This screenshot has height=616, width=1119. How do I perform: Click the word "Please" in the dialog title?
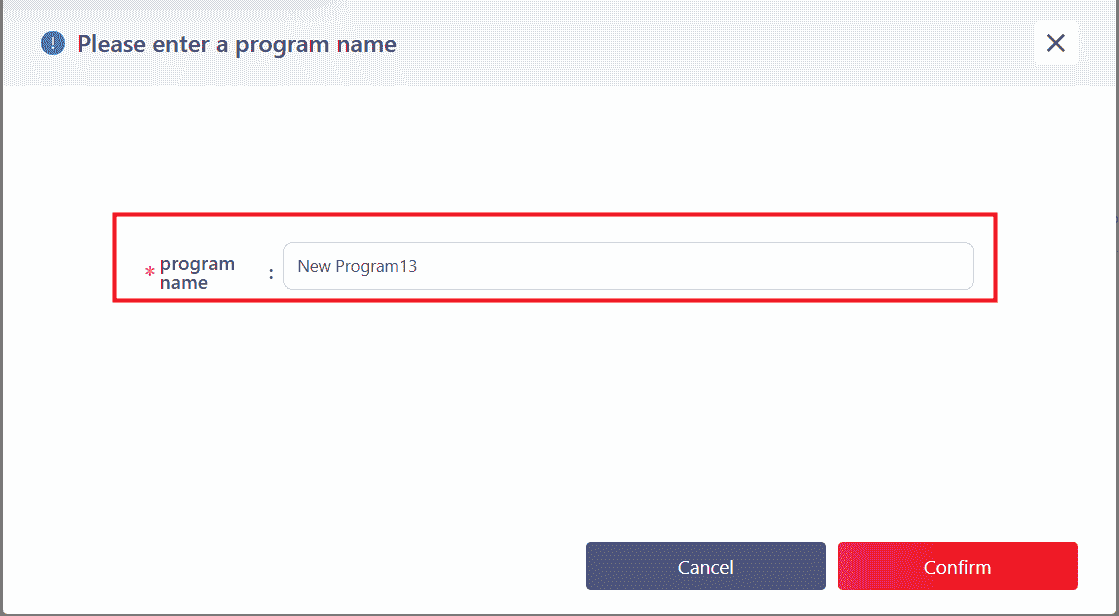[x=108, y=44]
